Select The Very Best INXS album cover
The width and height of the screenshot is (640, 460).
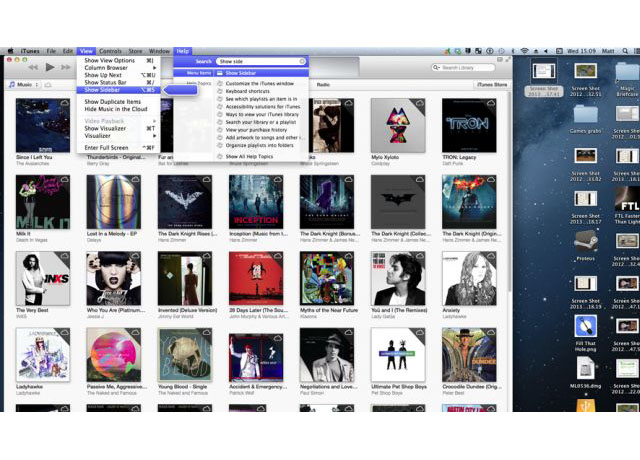43,278
